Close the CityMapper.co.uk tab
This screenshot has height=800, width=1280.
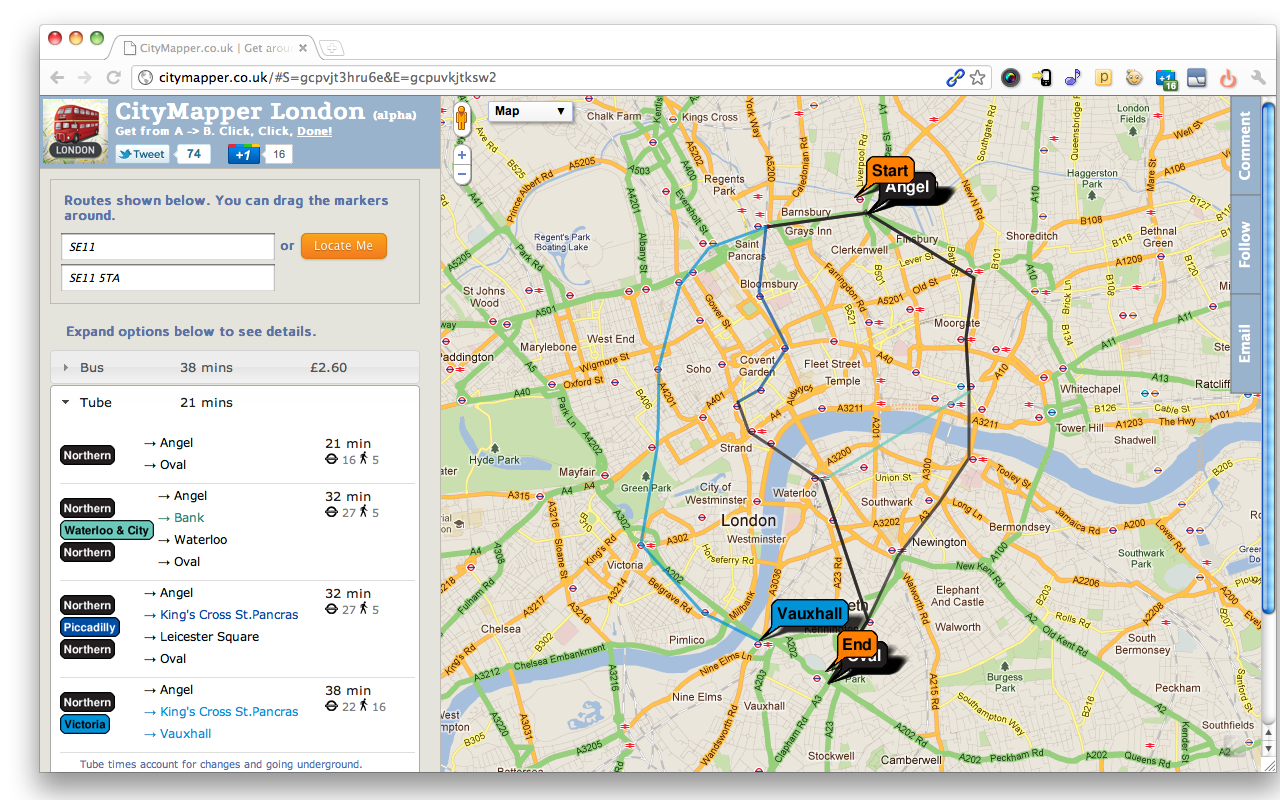click(x=303, y=48)
